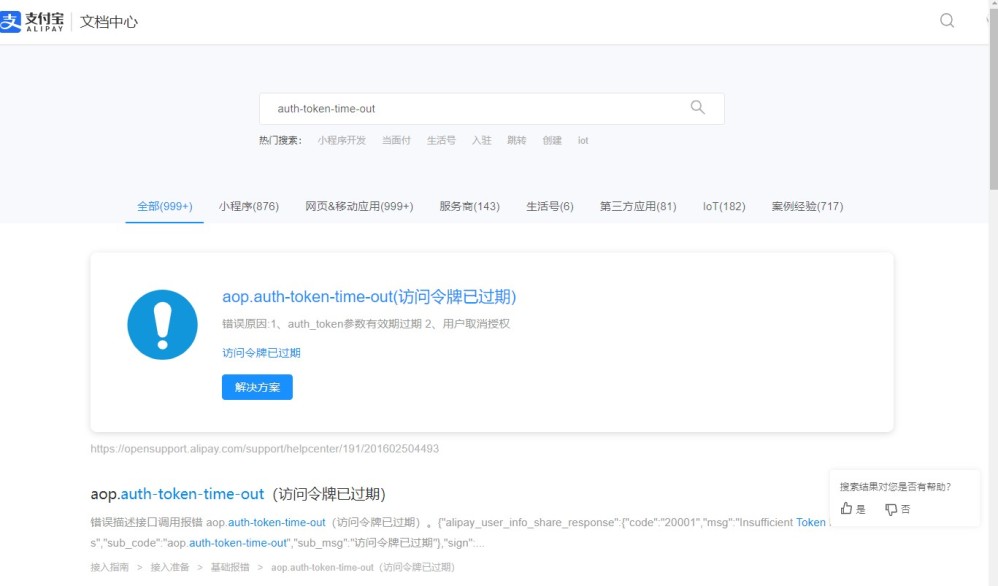
Task: Focus the auth-token-time-out search field
Action: click(491, 109)
